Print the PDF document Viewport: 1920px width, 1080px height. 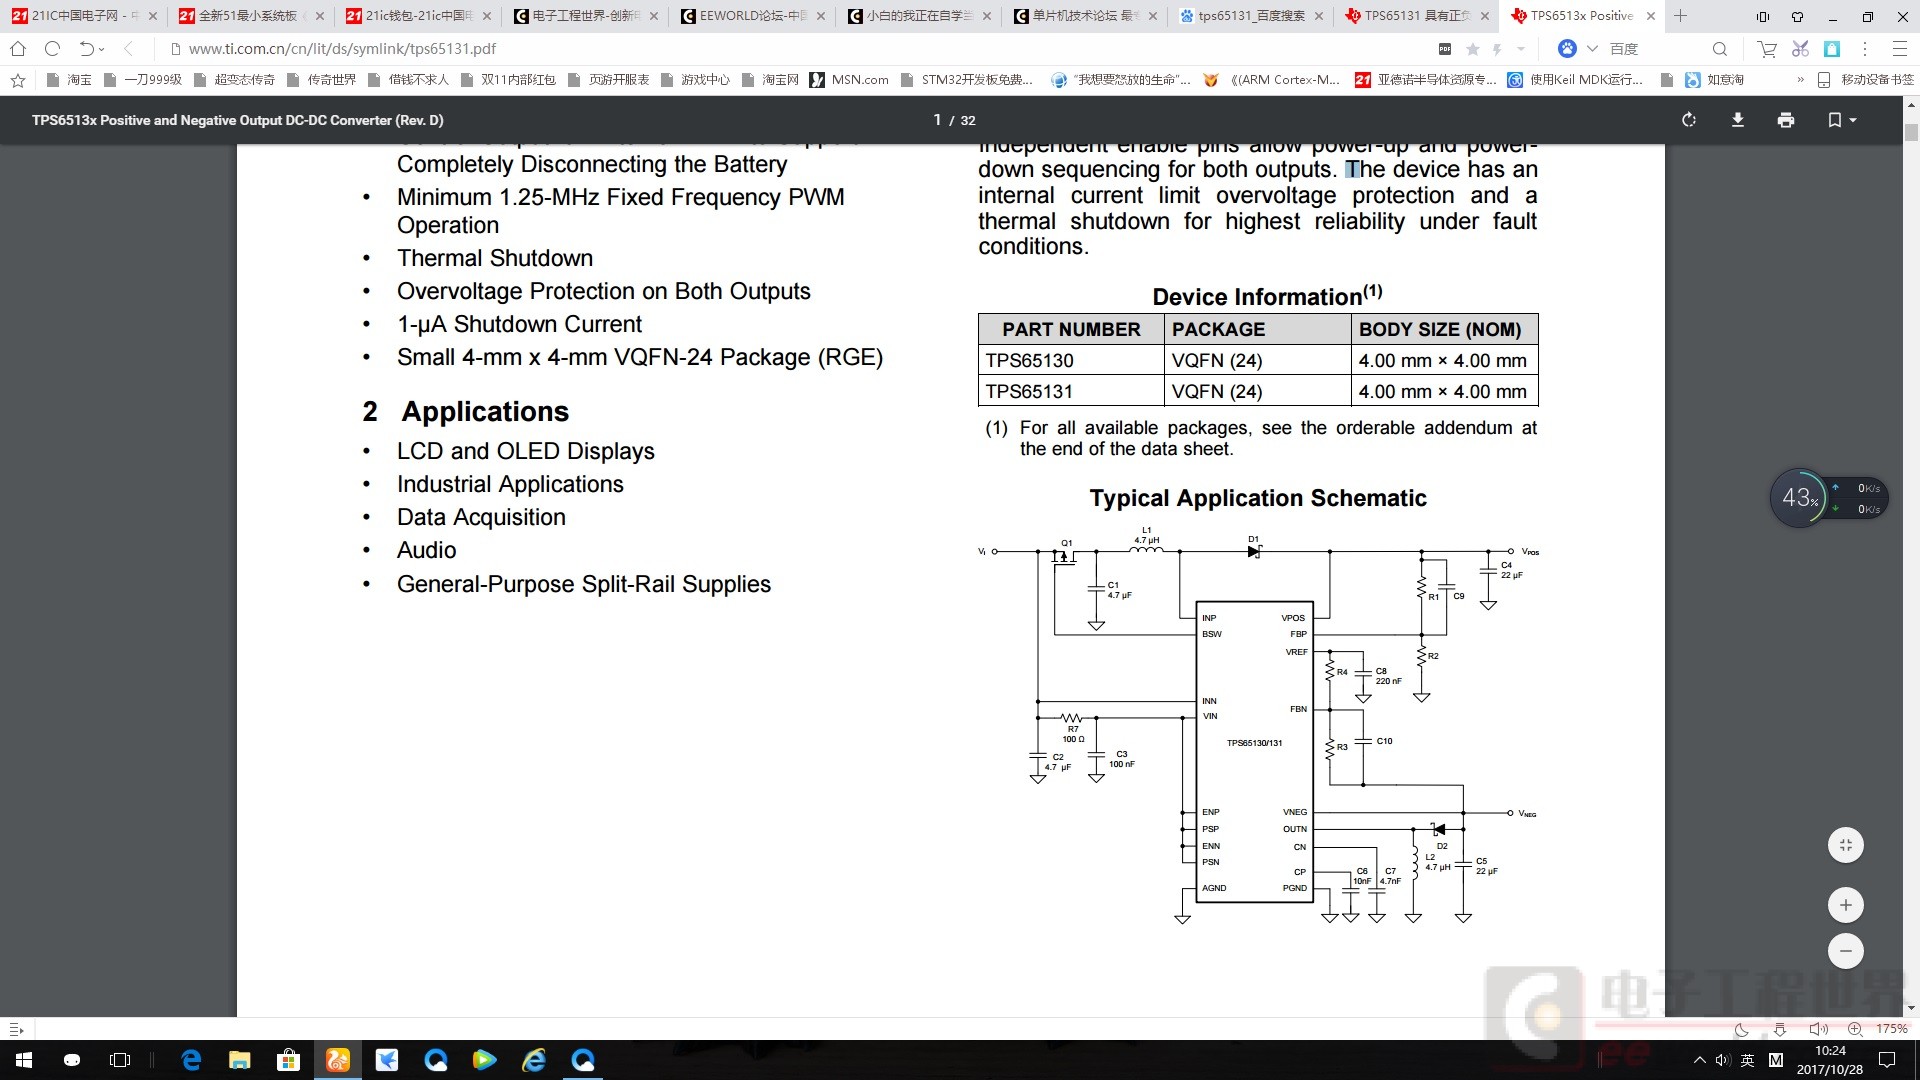click(1786, 120)
